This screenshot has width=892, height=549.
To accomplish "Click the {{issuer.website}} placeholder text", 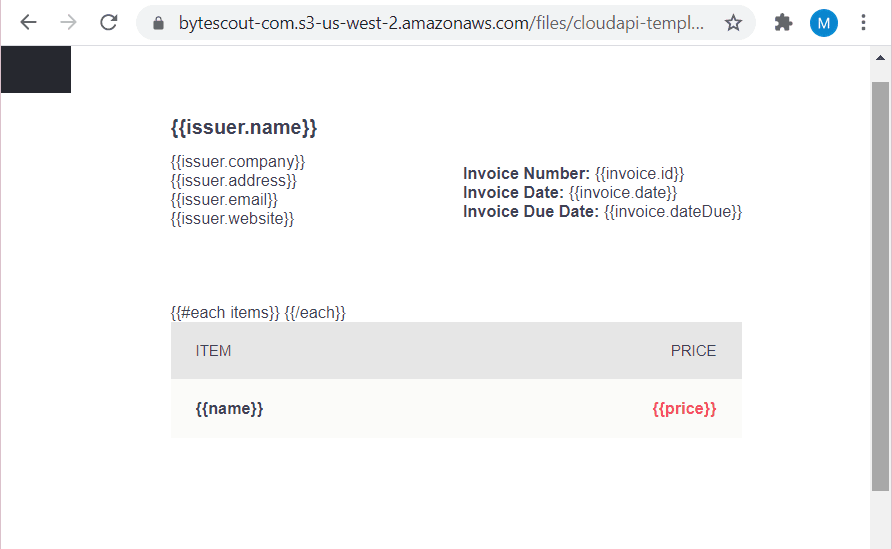I will (232, 218).
